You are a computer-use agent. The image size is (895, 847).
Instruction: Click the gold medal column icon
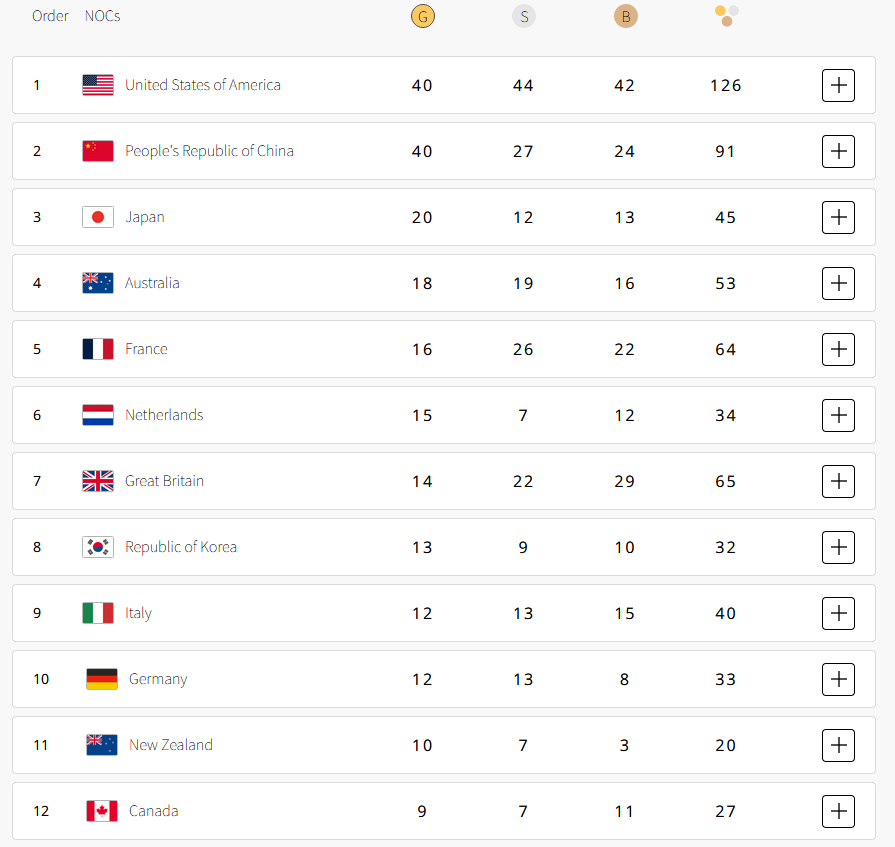(x=422, y=16)
